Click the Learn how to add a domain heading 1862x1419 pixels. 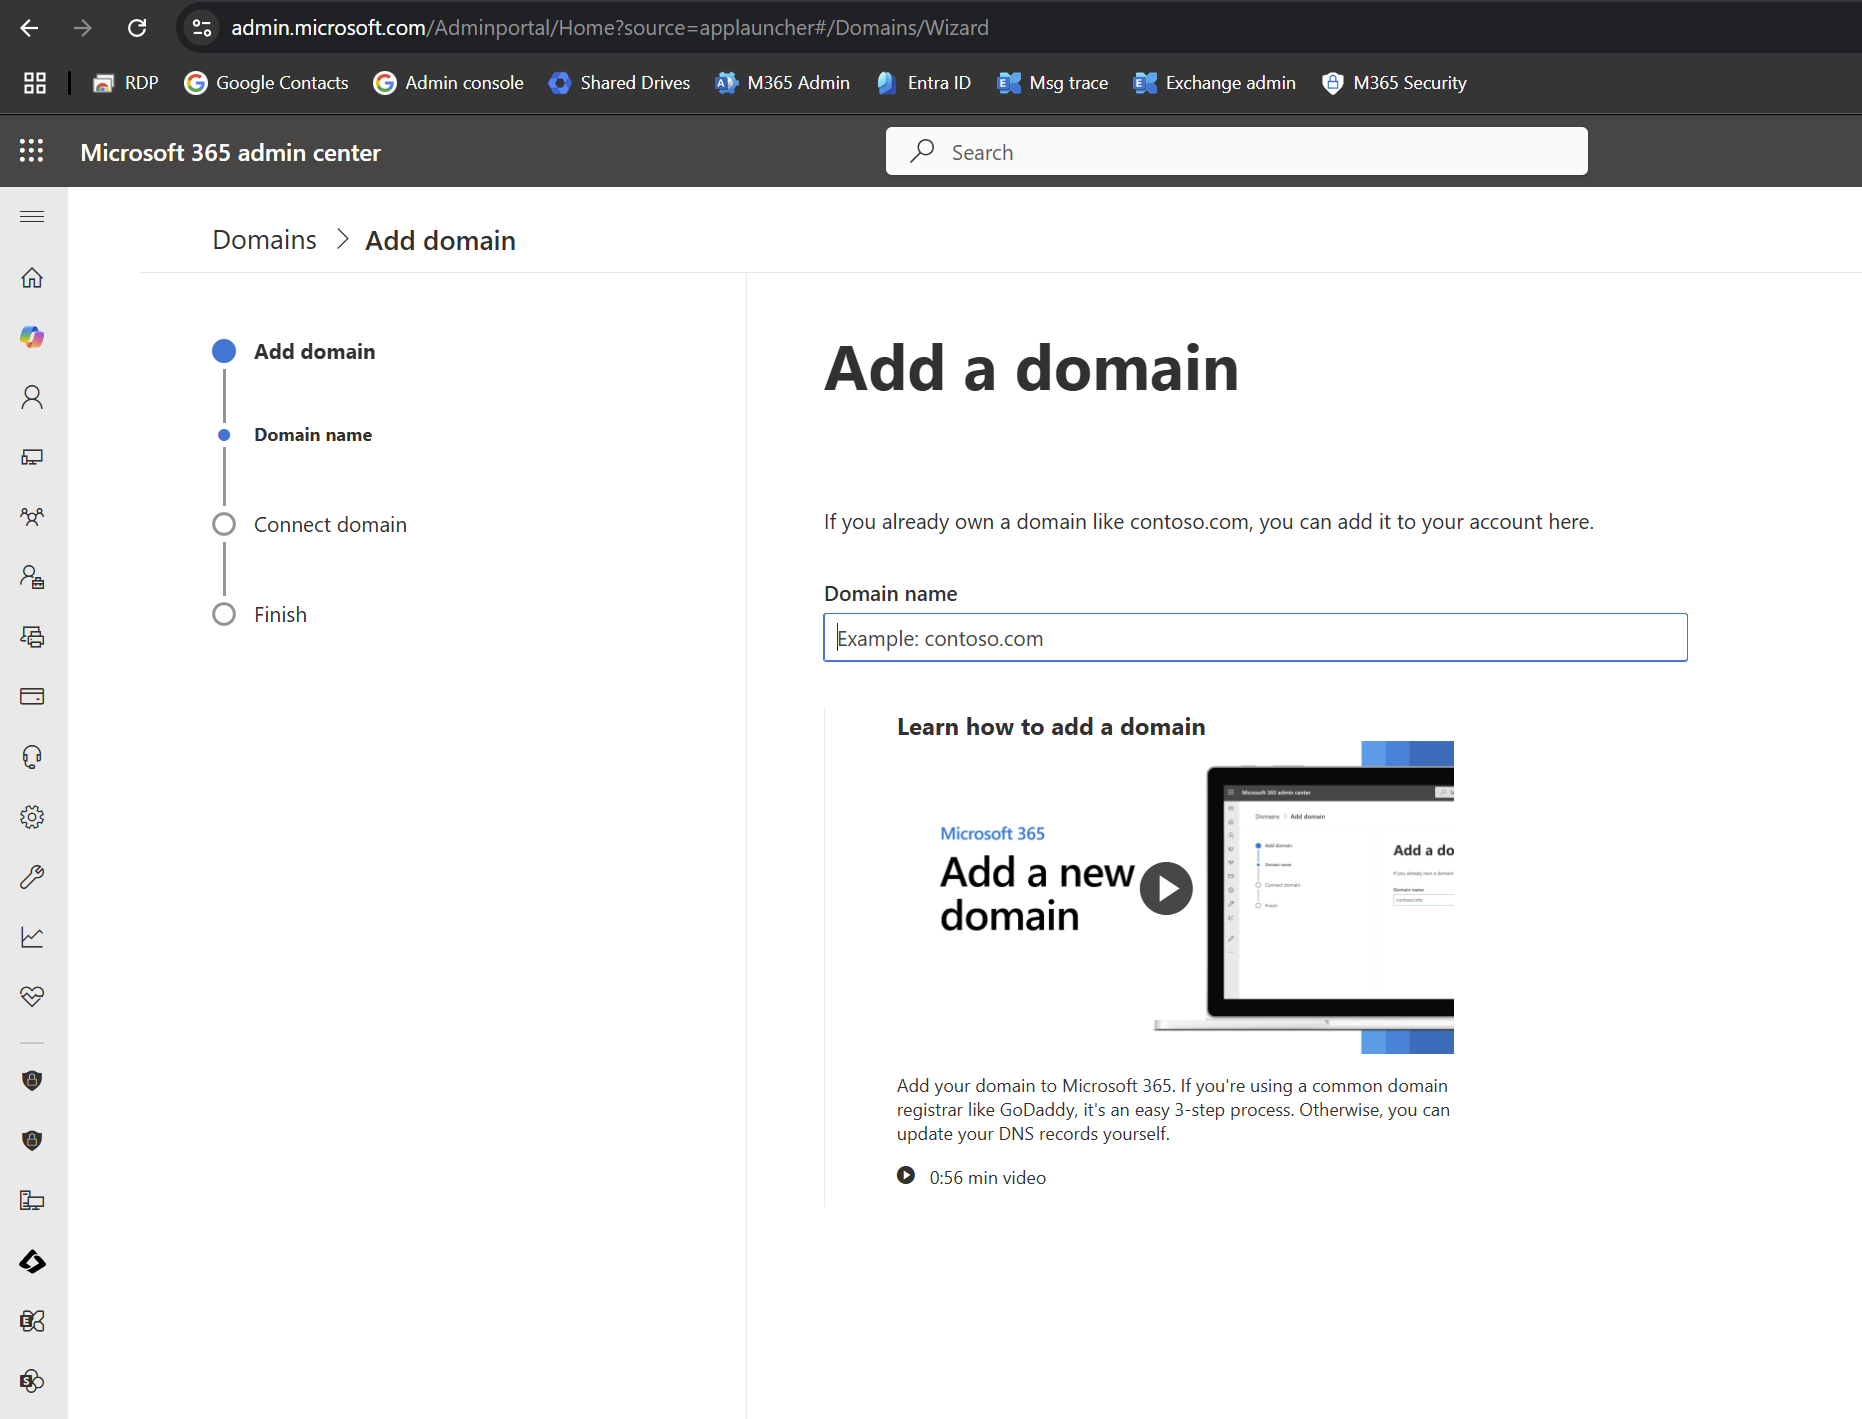pyautogui.click(x=1051, y=727)
